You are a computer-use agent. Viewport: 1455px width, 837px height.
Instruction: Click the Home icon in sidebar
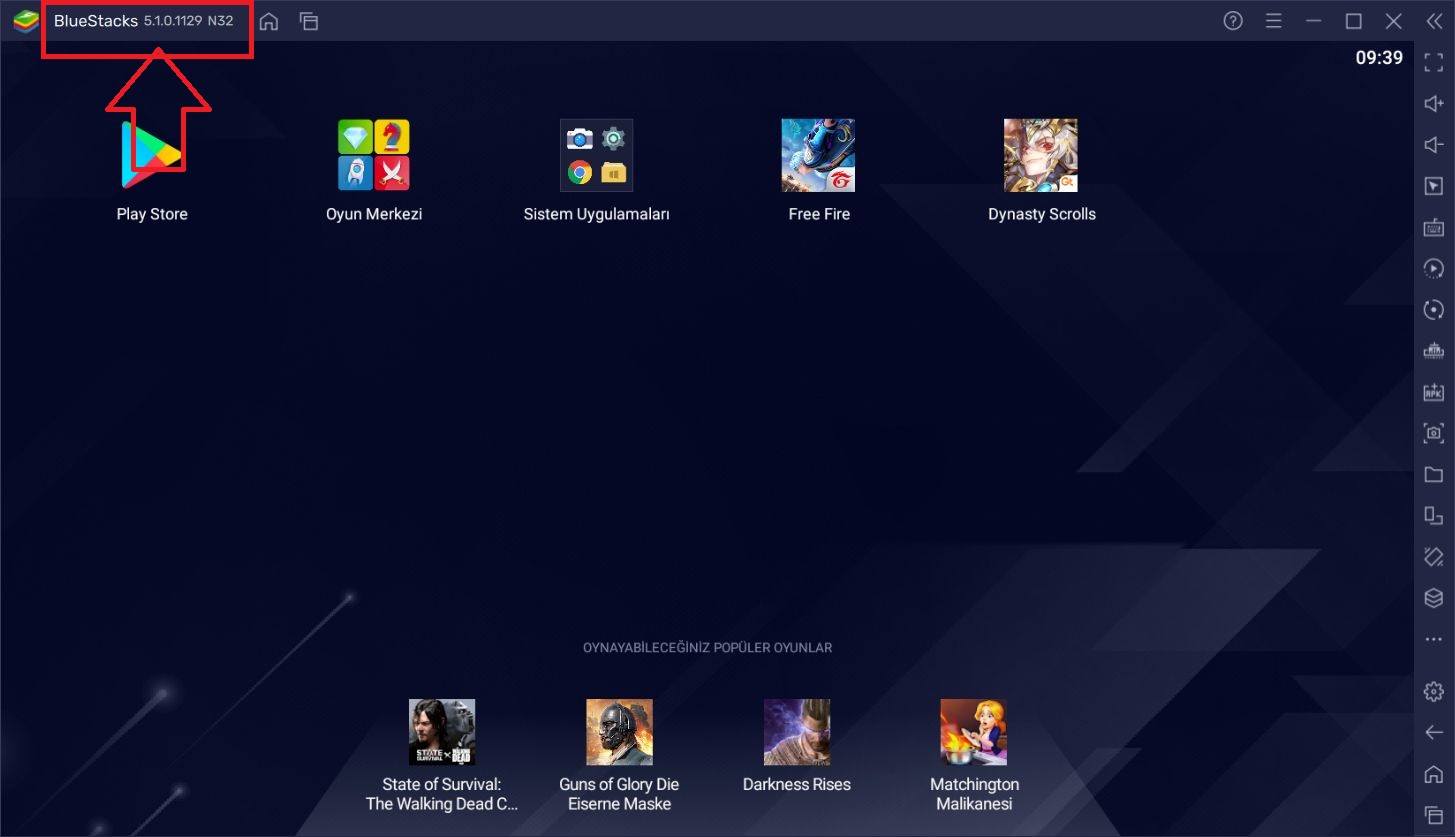pyautogui.click(x=1434, y=774)
